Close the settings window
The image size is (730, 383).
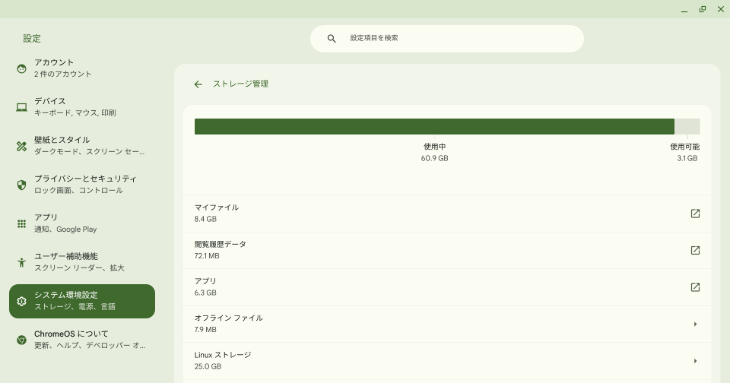click(x=721, y=9)
